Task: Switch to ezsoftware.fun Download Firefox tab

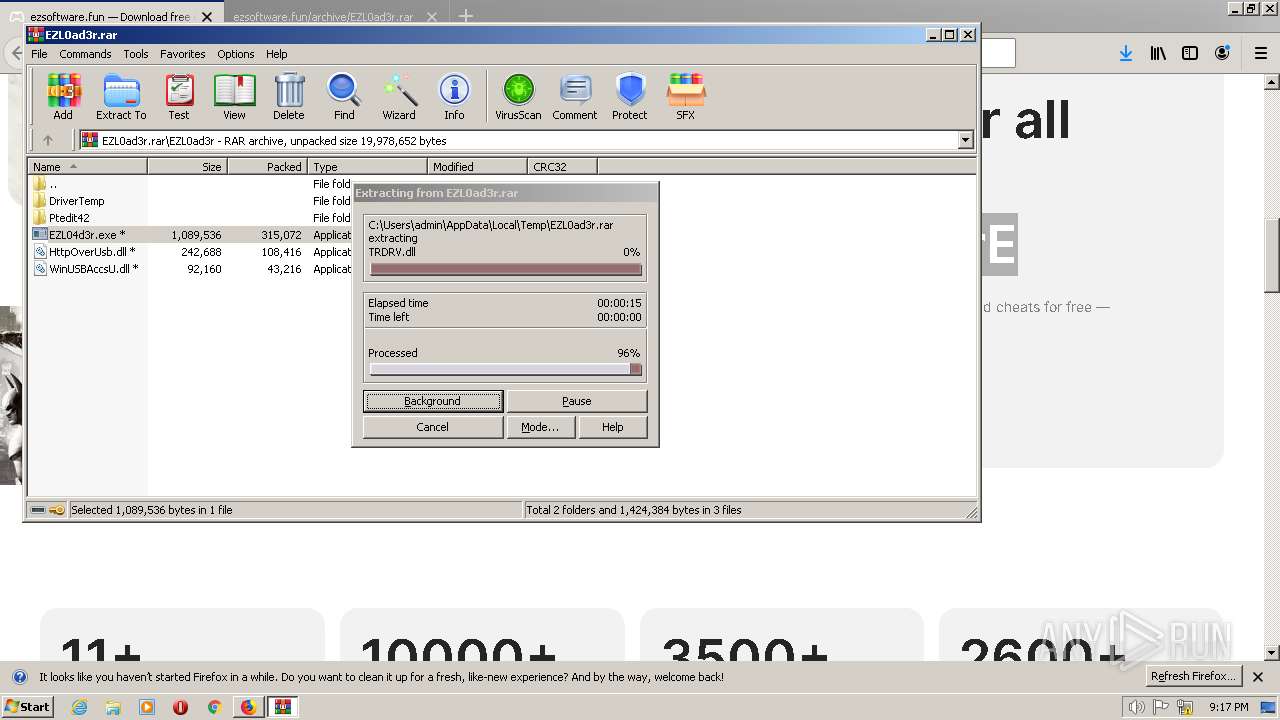Action: (x=110, y=17)
